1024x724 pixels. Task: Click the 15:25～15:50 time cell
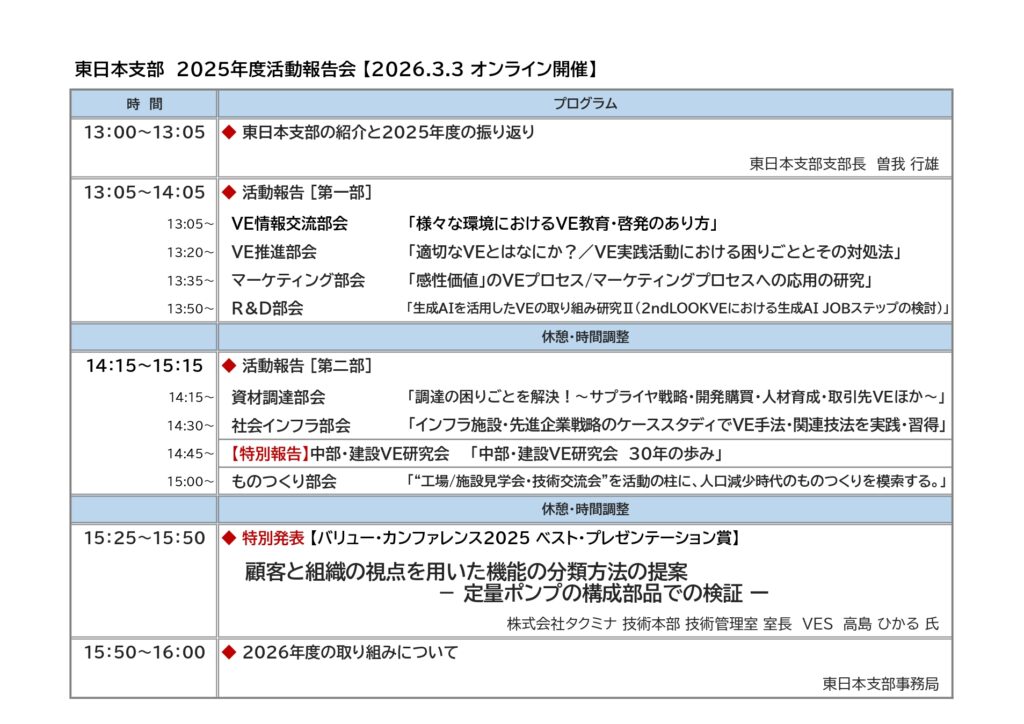pyautogui.click(x=144, y=539)
